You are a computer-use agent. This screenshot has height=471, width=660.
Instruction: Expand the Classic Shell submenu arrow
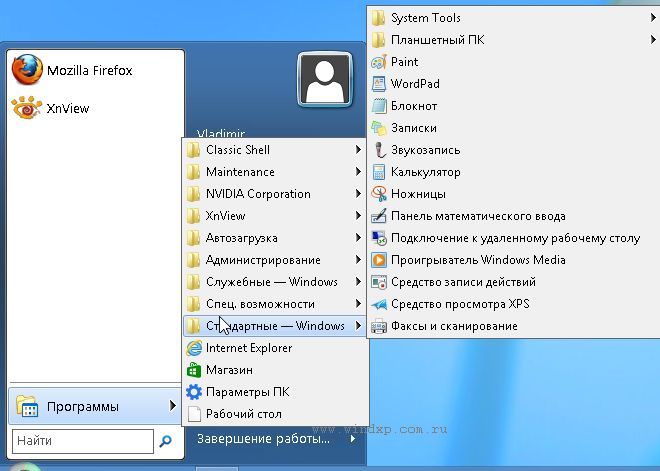358,149
